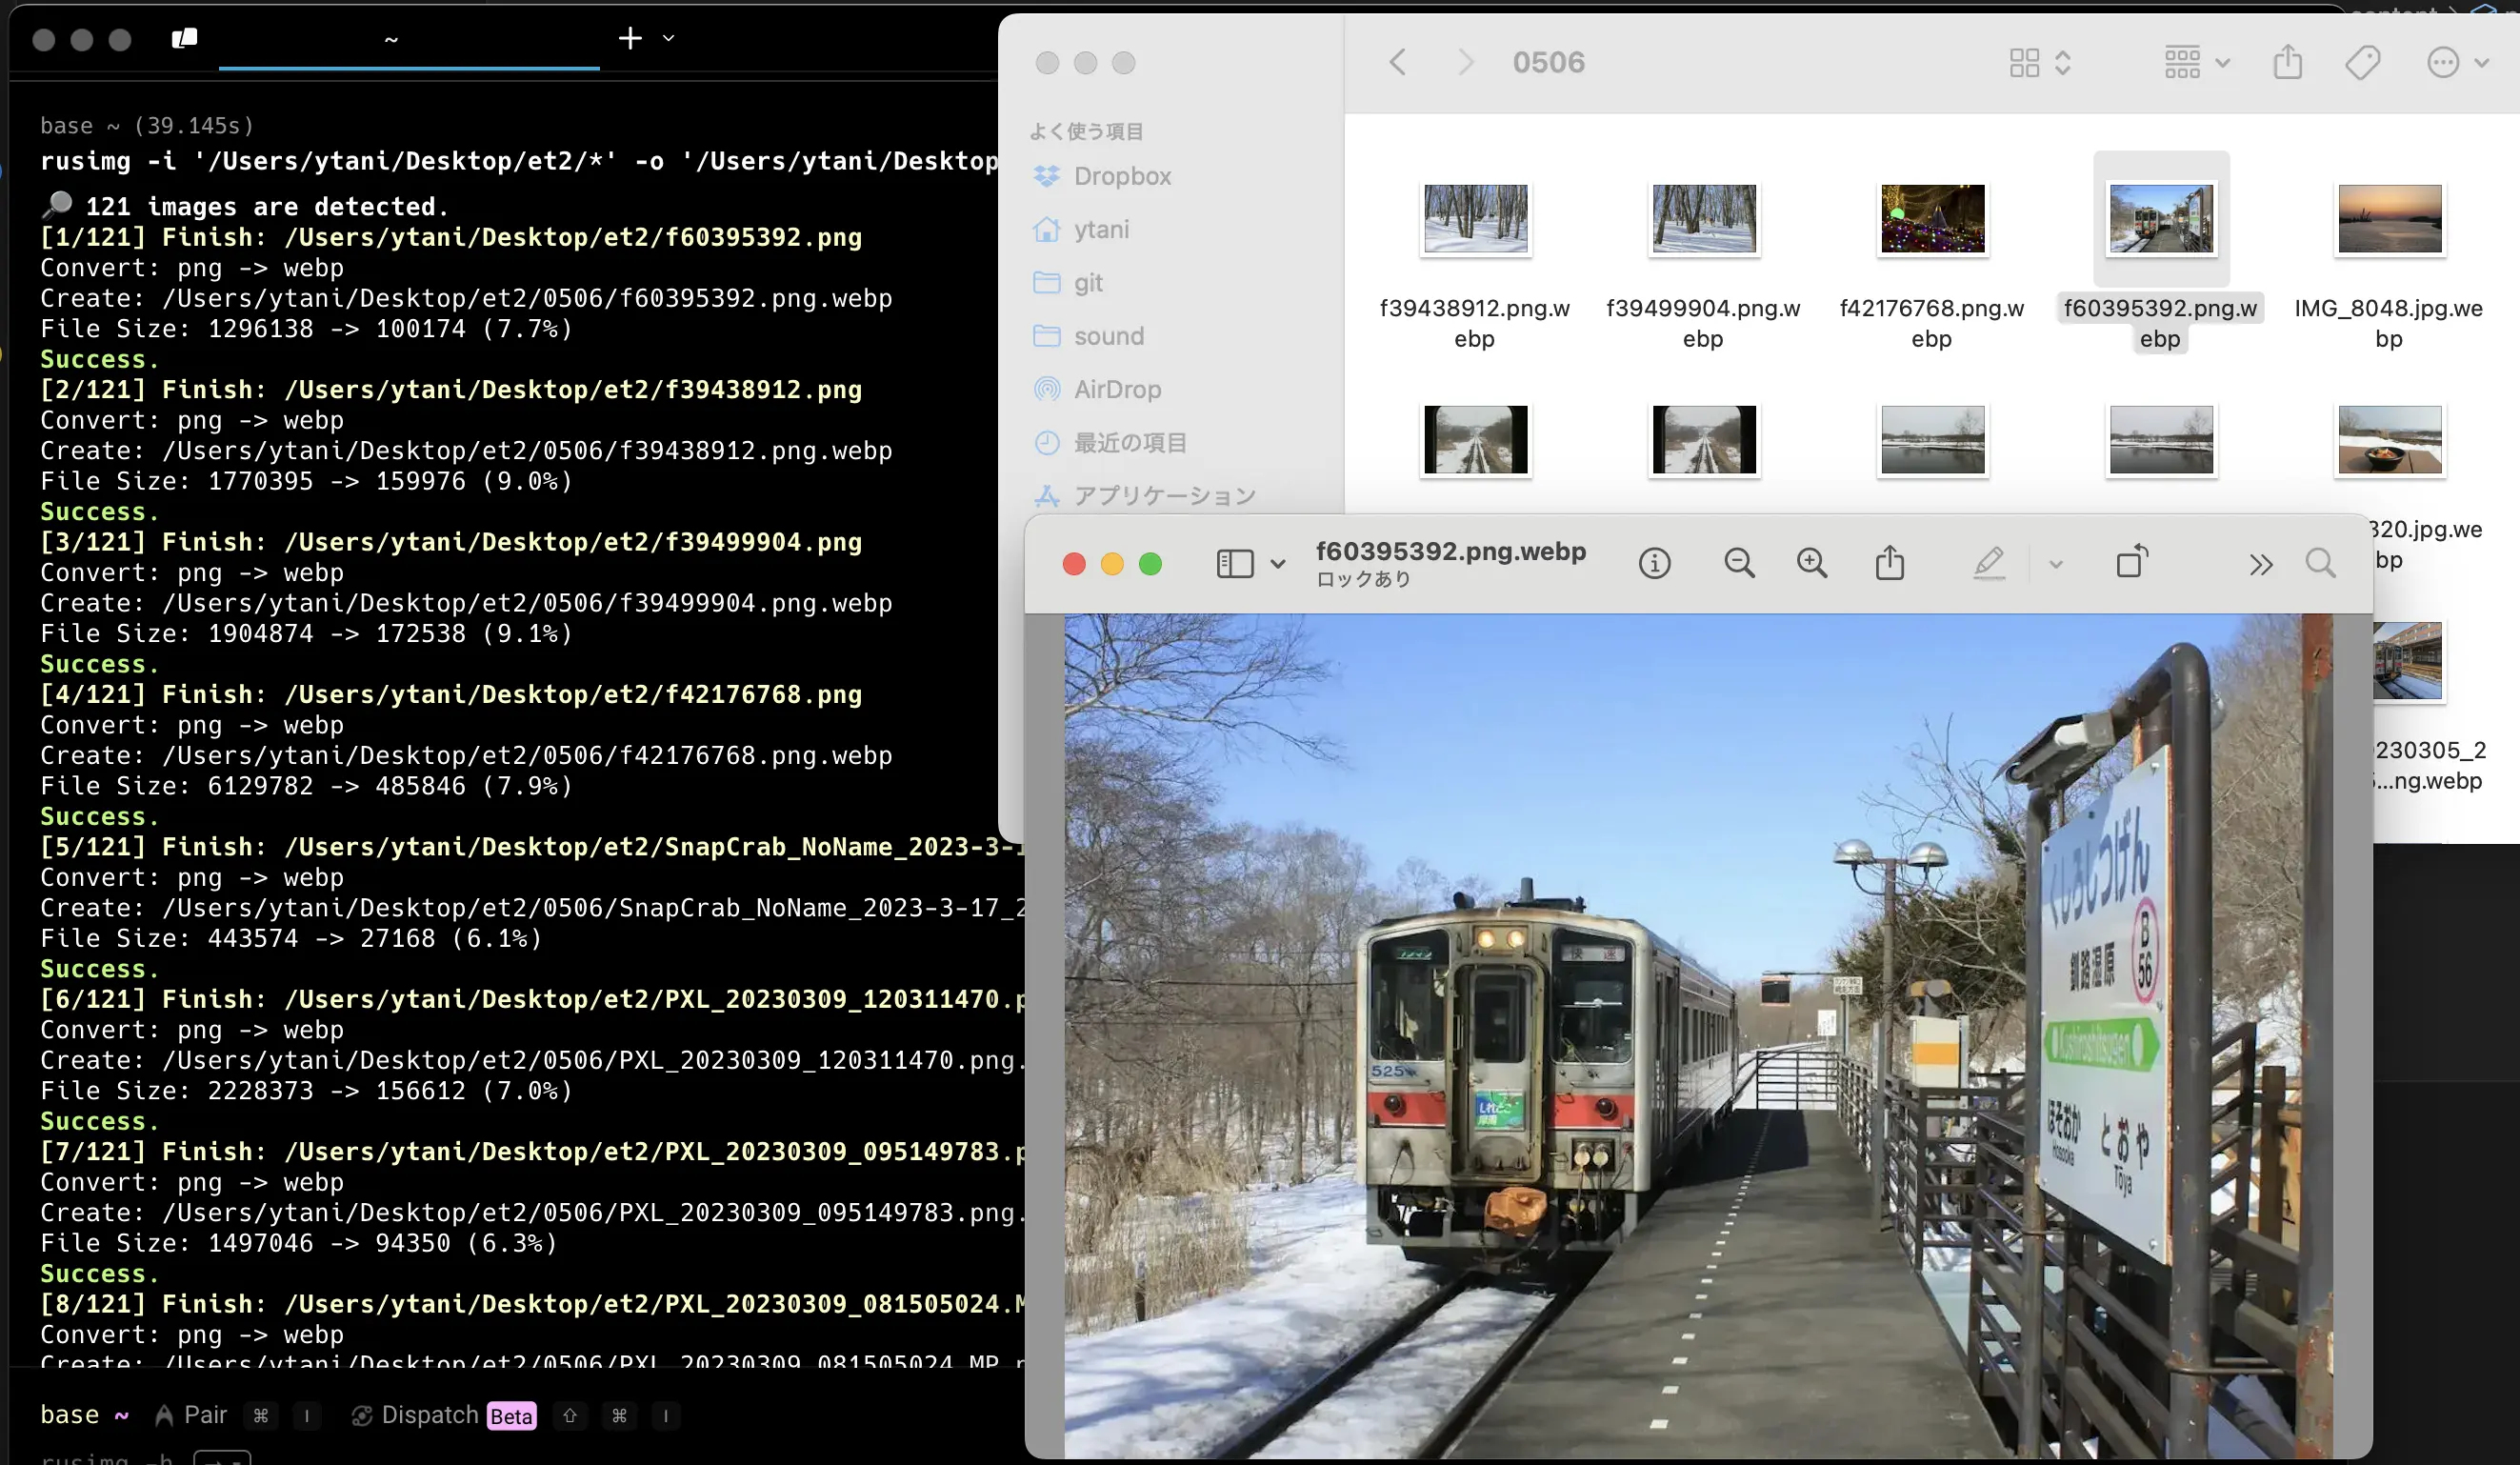Image resolution: width=2520 pixels, height=1465 pixels.
Task: Expand the markup options chevron in Preview
Action: click(2055, 564)
